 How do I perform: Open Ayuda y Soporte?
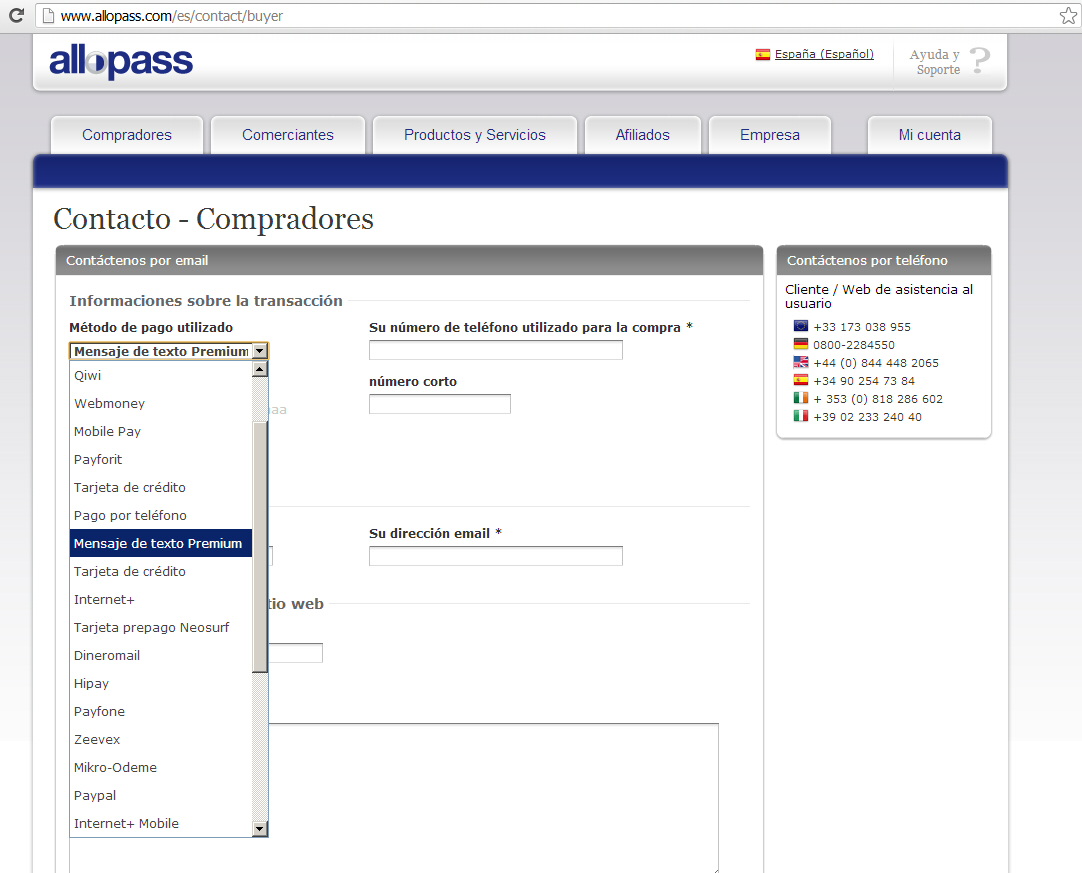point(937,62)
